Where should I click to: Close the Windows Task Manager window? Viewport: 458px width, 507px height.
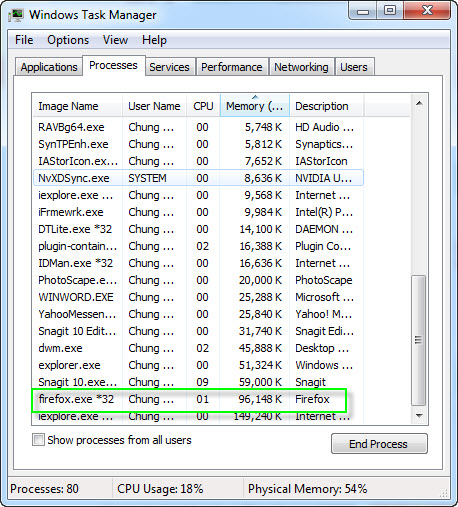(427, 11)
